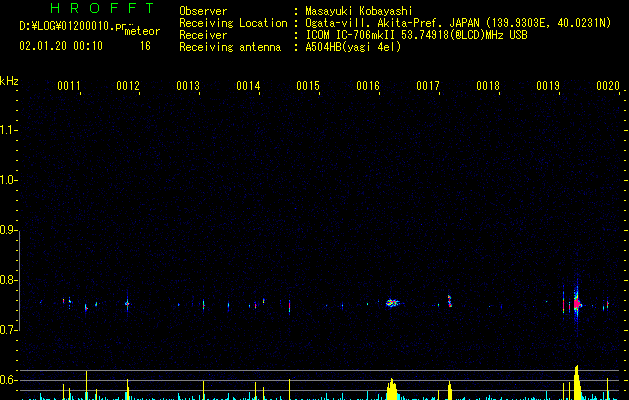Click the 0.7 kHz frequency tick label
The width and height of the screenshot is (629, 400).
[7, 330]
